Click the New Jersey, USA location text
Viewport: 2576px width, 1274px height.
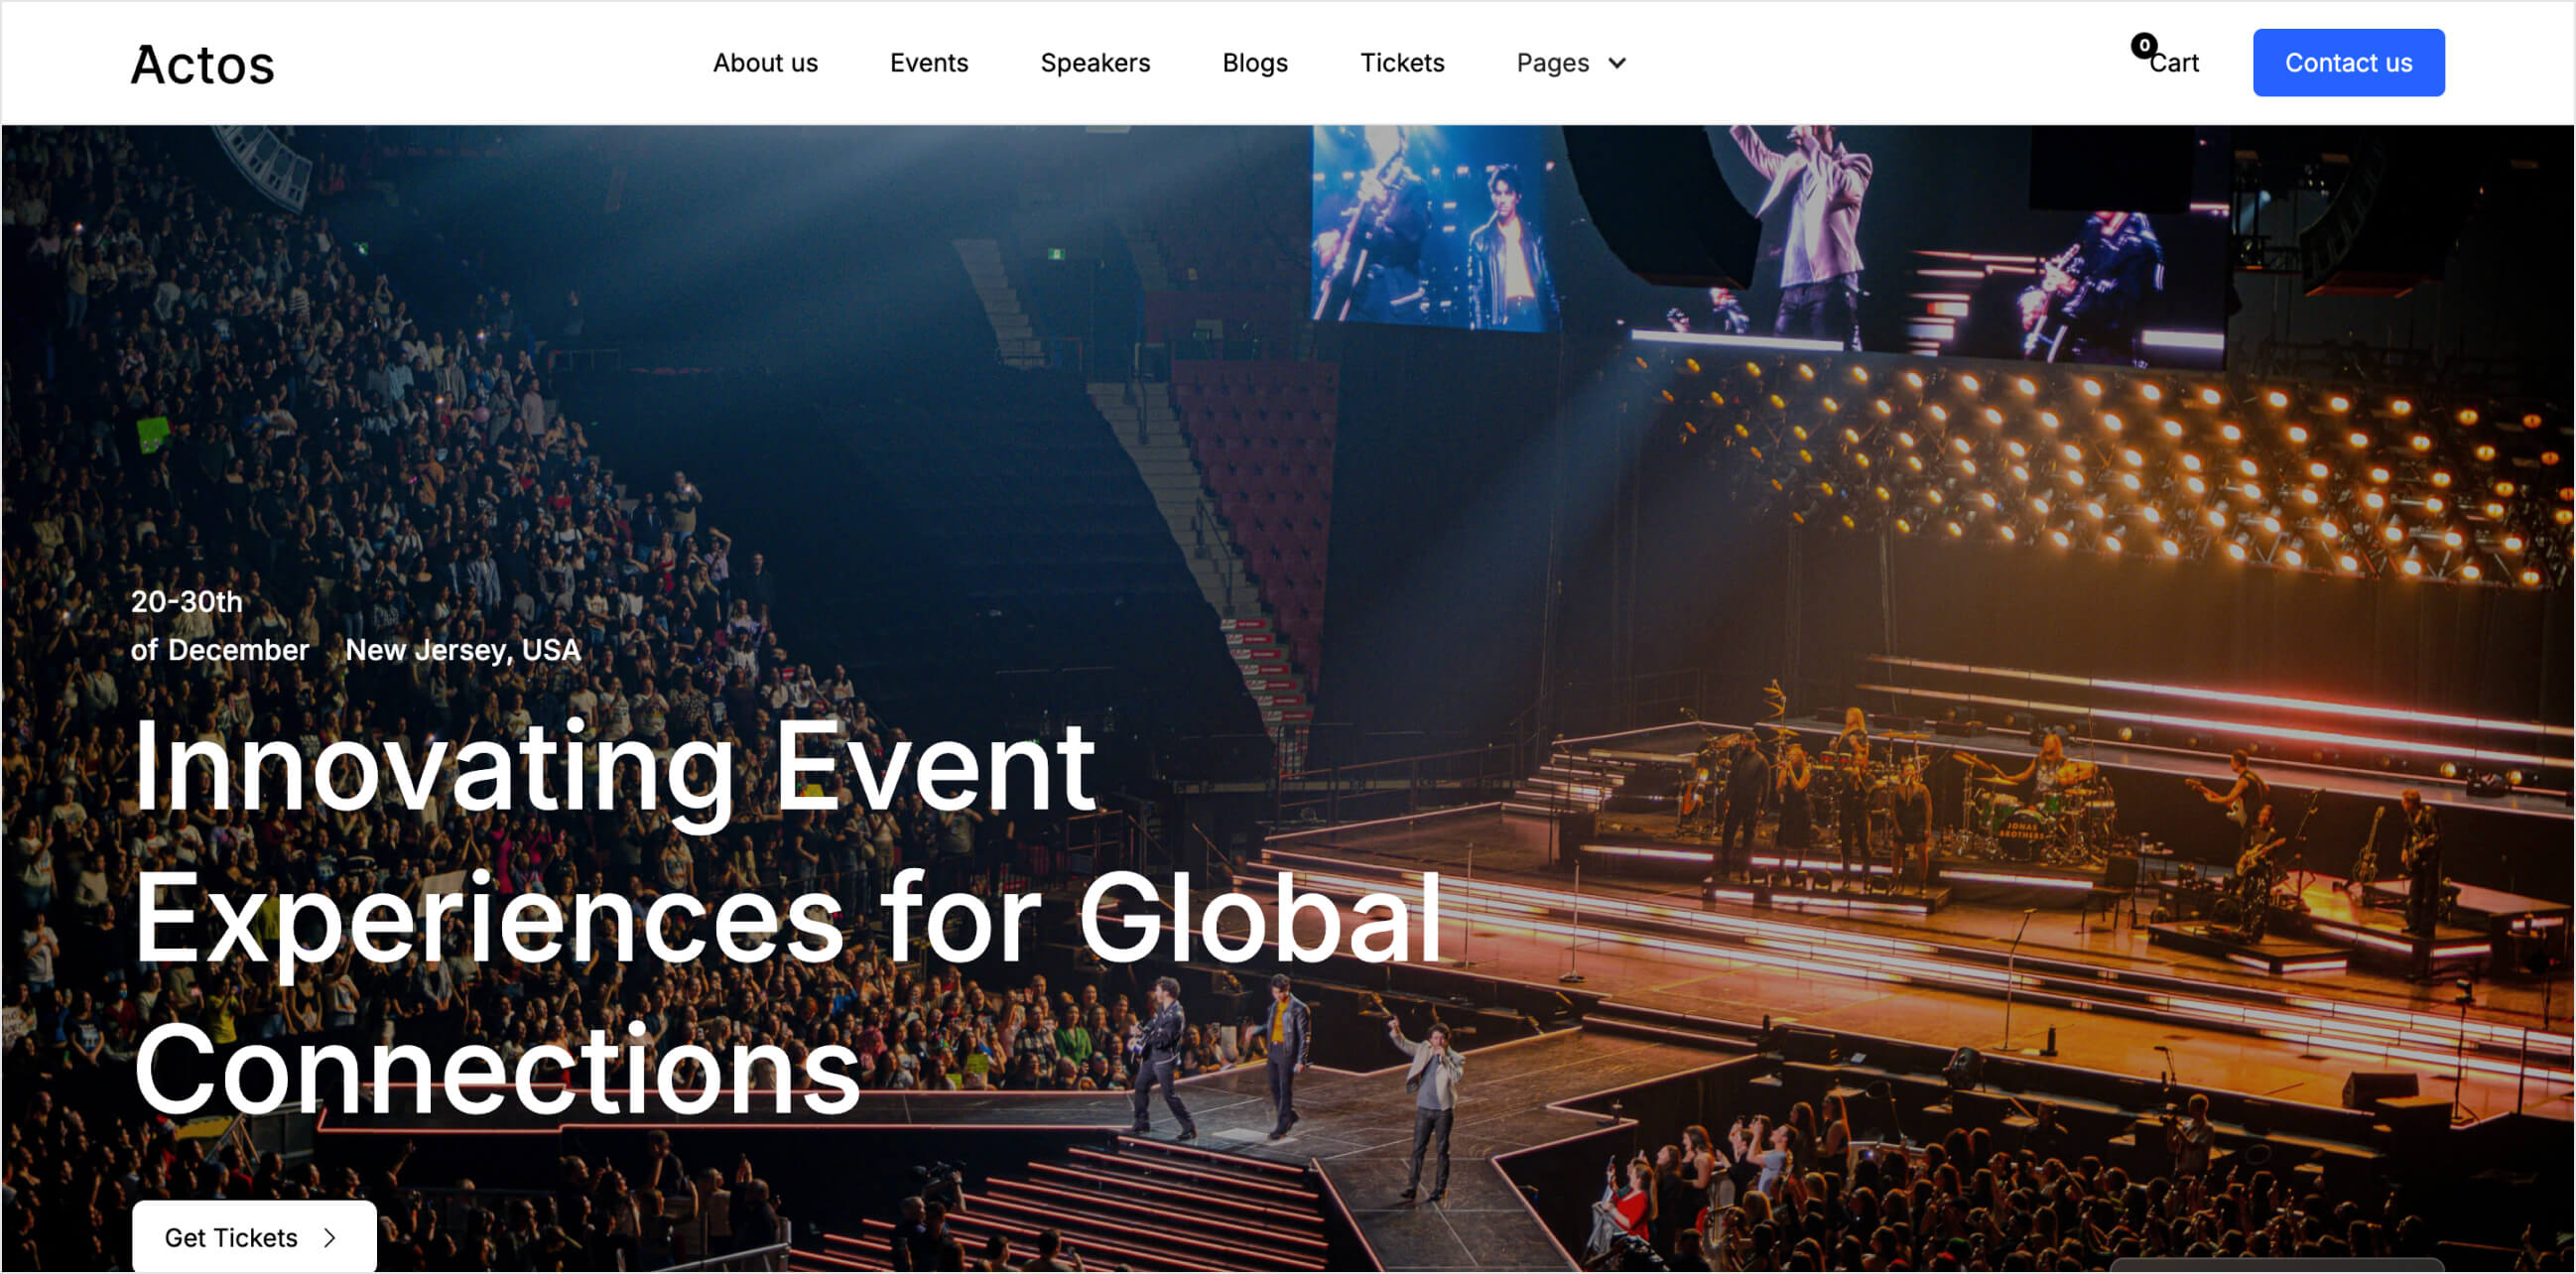pyautogui.click(x=462, y=650)
